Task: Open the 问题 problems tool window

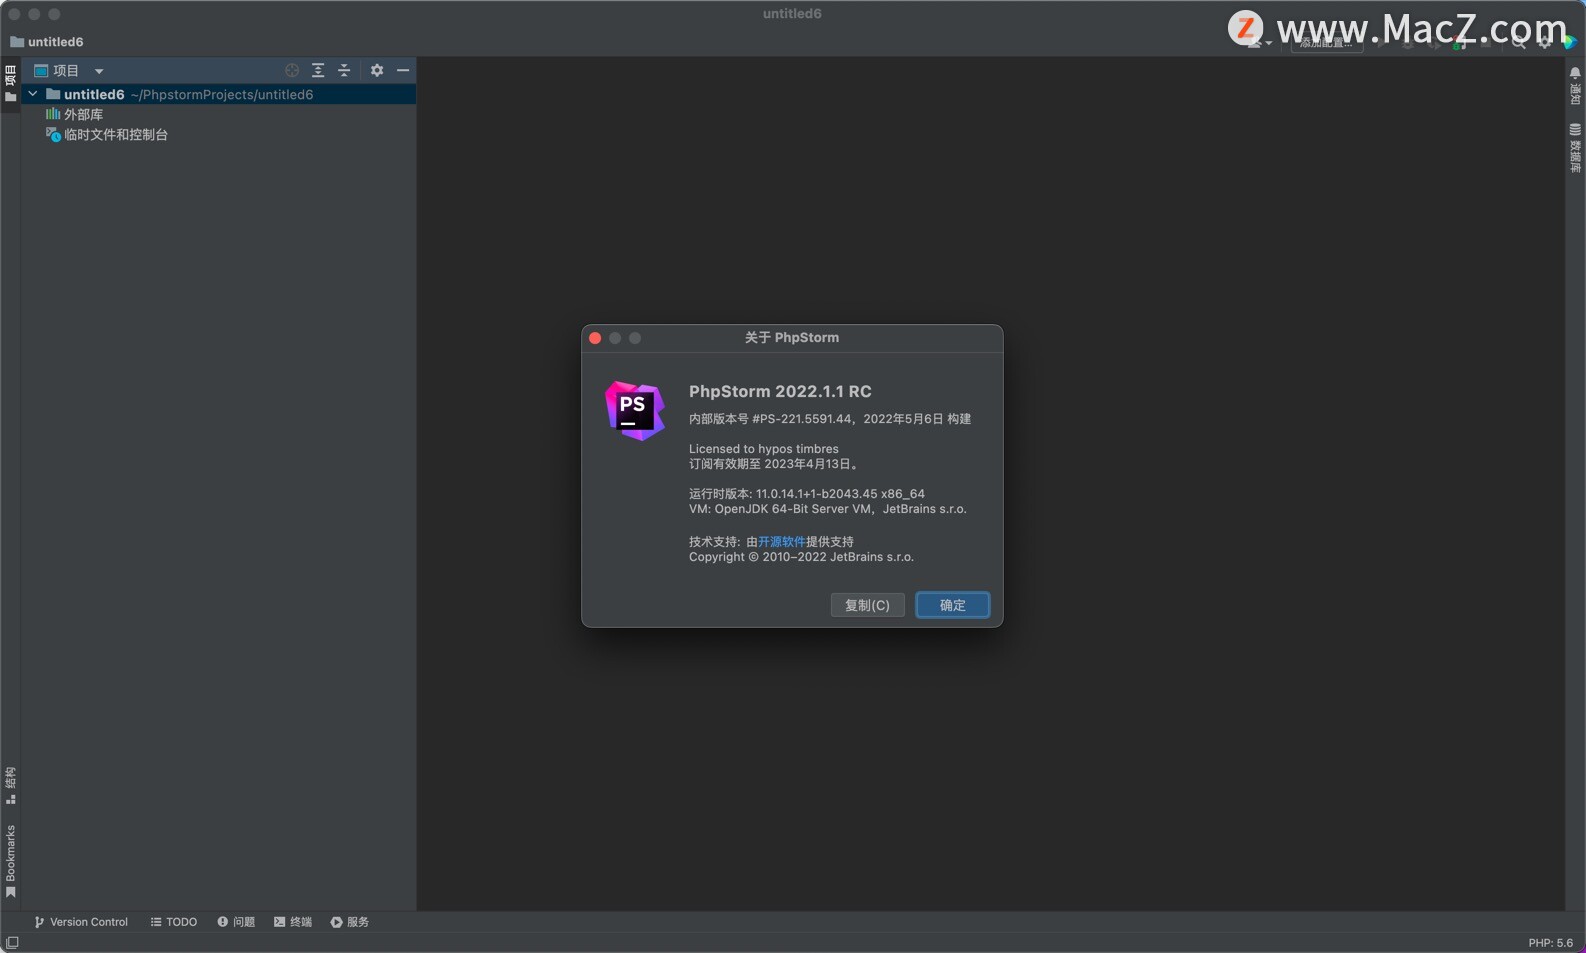Action: [x=236, y=922]
